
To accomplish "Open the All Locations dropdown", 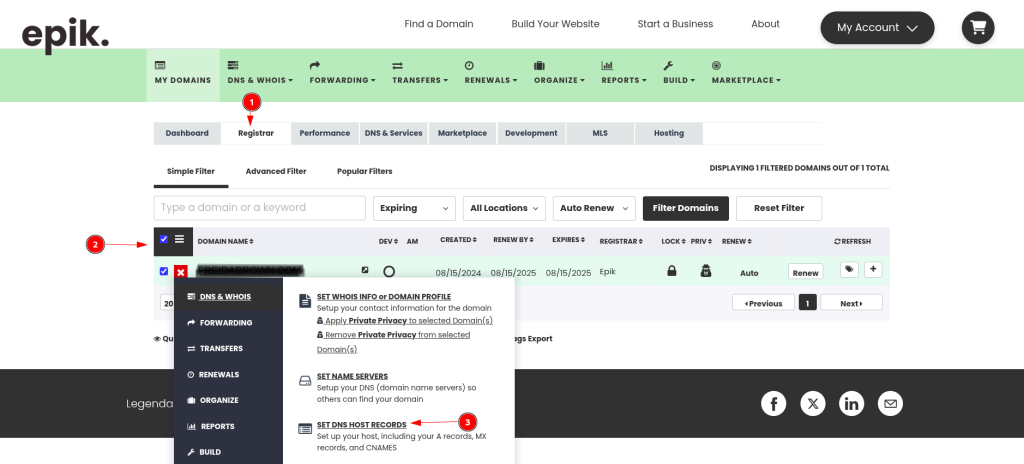I will (x=504, y=208).
